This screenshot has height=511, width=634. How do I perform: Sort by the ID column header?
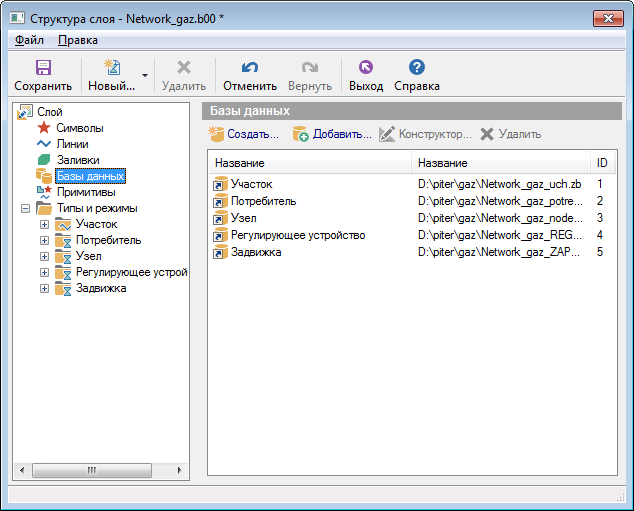[x=602, y=163]
